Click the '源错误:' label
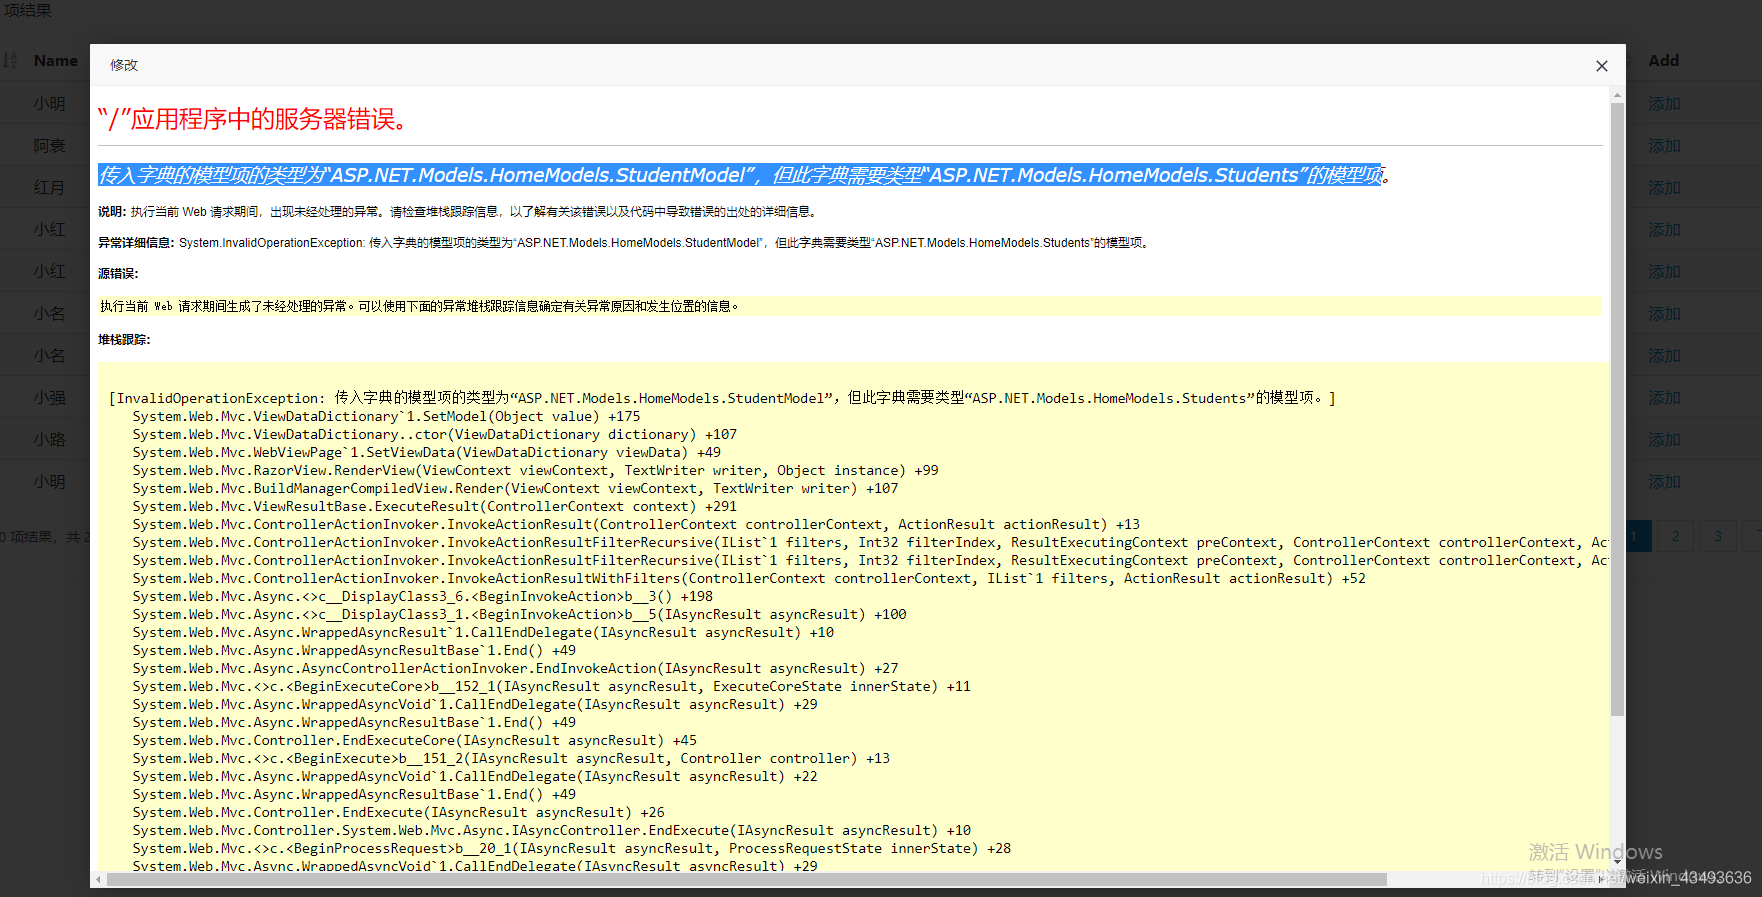This screenshot has height=897, width=1762. [118, 274]
